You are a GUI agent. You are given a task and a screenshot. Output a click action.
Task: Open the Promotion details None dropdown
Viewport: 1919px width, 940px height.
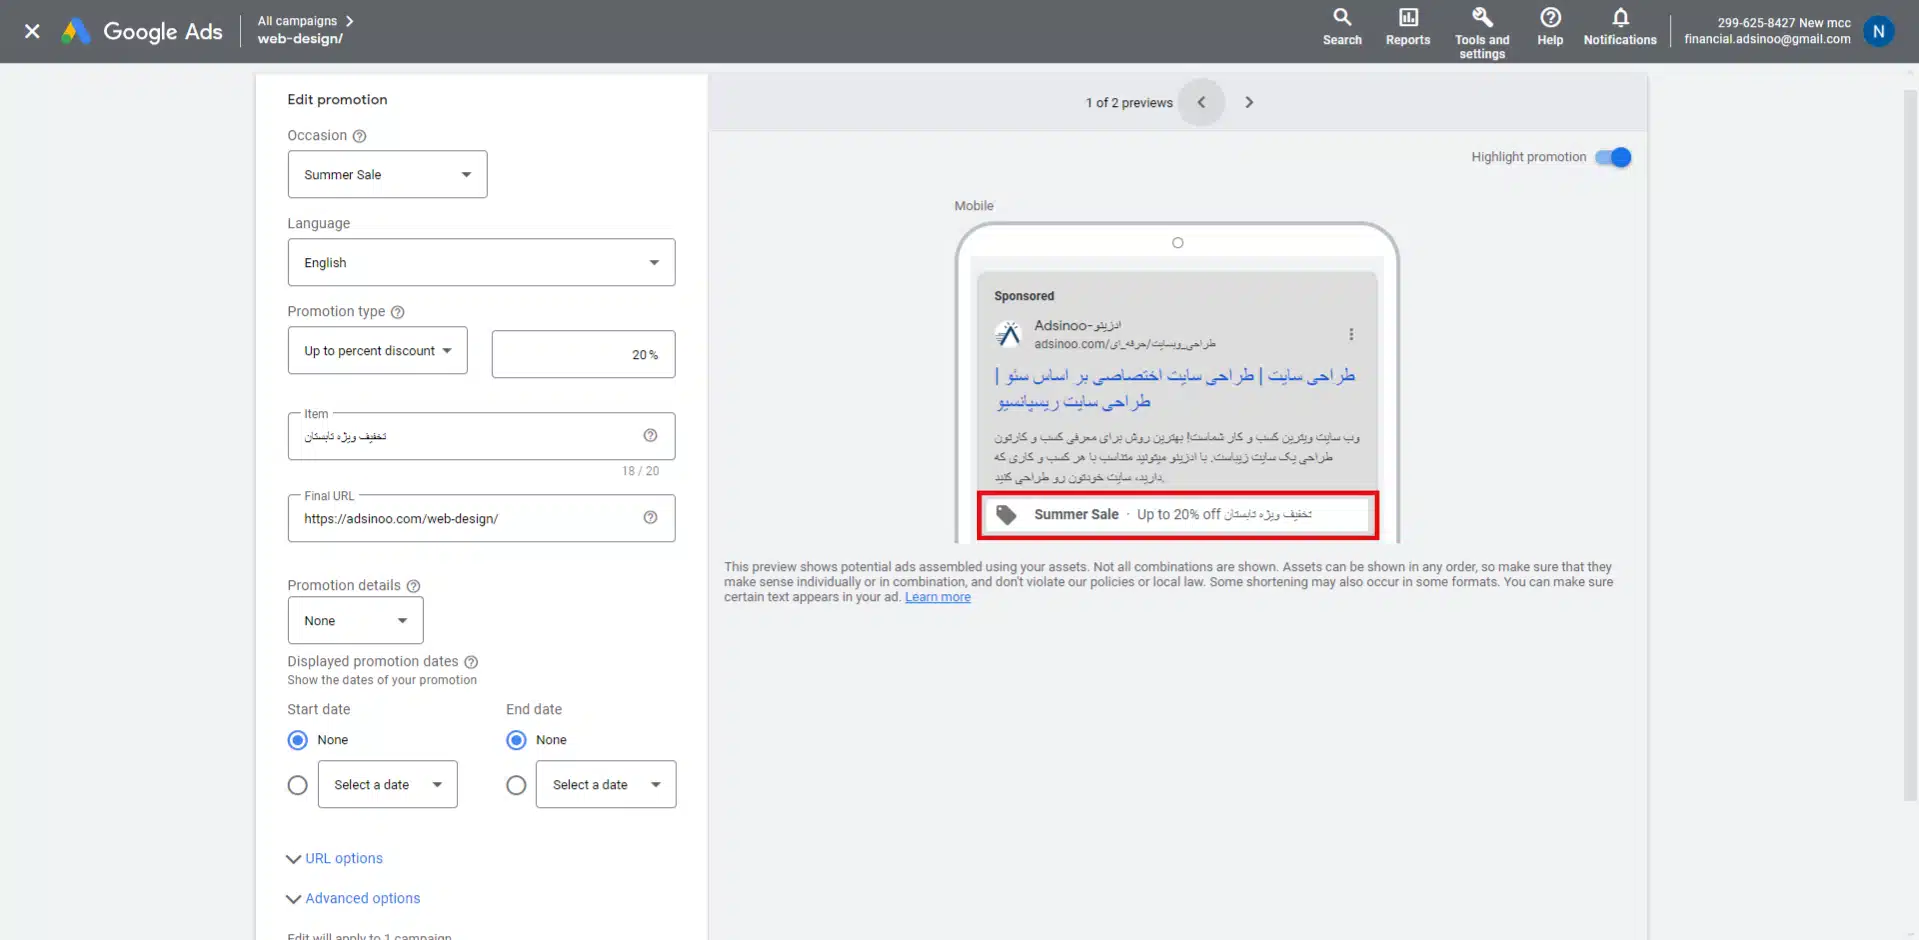[x=355, y=621]
